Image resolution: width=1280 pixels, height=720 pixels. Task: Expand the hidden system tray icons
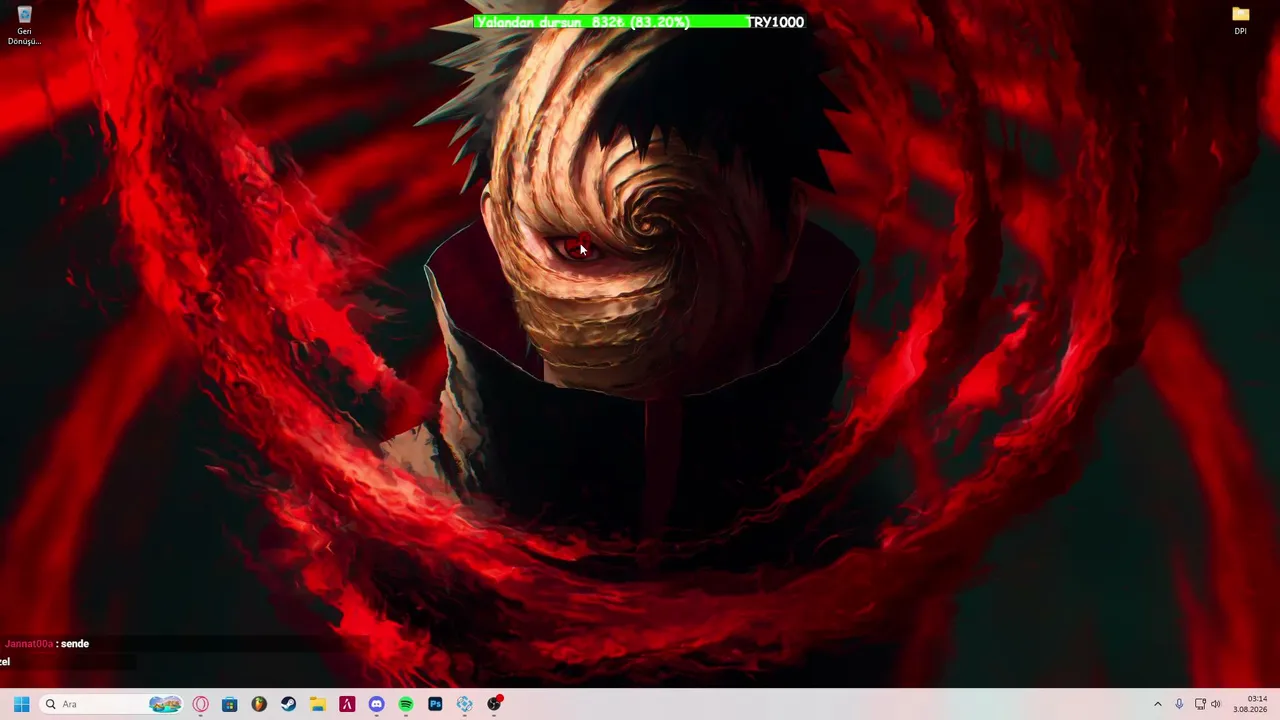1158,704
